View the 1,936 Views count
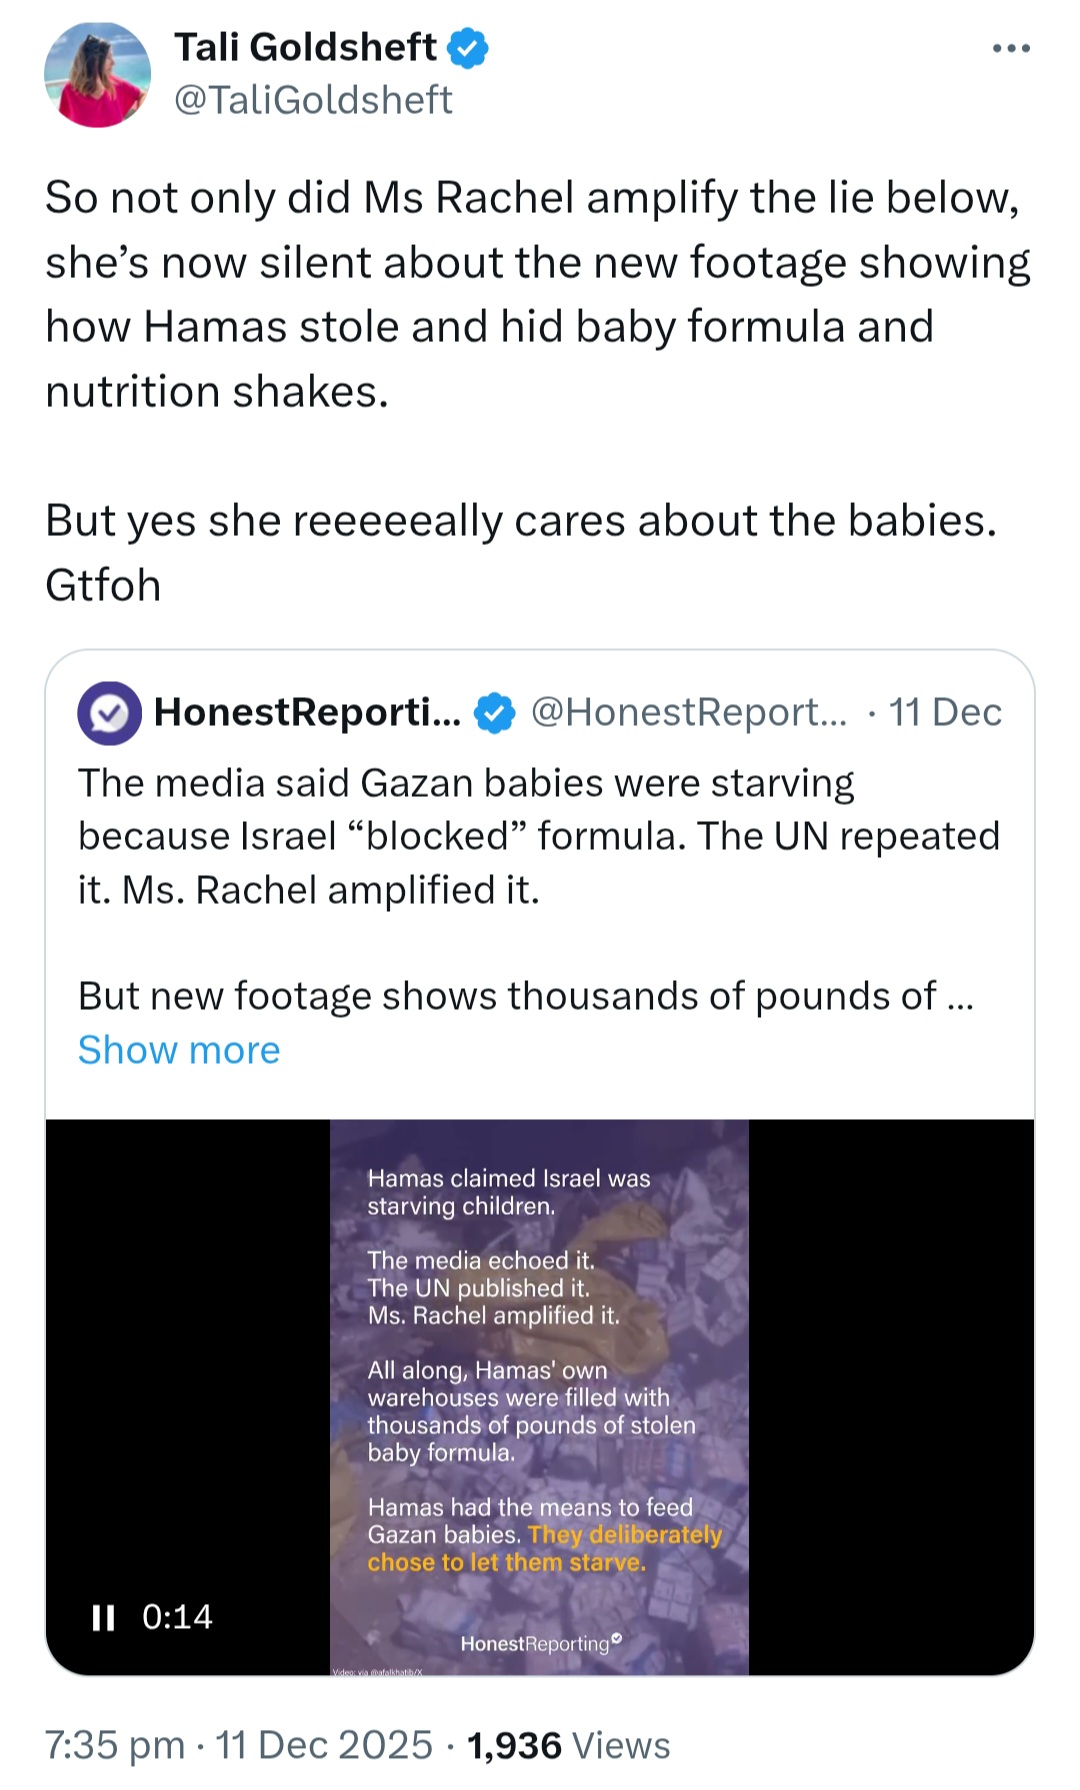Screen dimensions: 1080x1790 coord(568,1745)
